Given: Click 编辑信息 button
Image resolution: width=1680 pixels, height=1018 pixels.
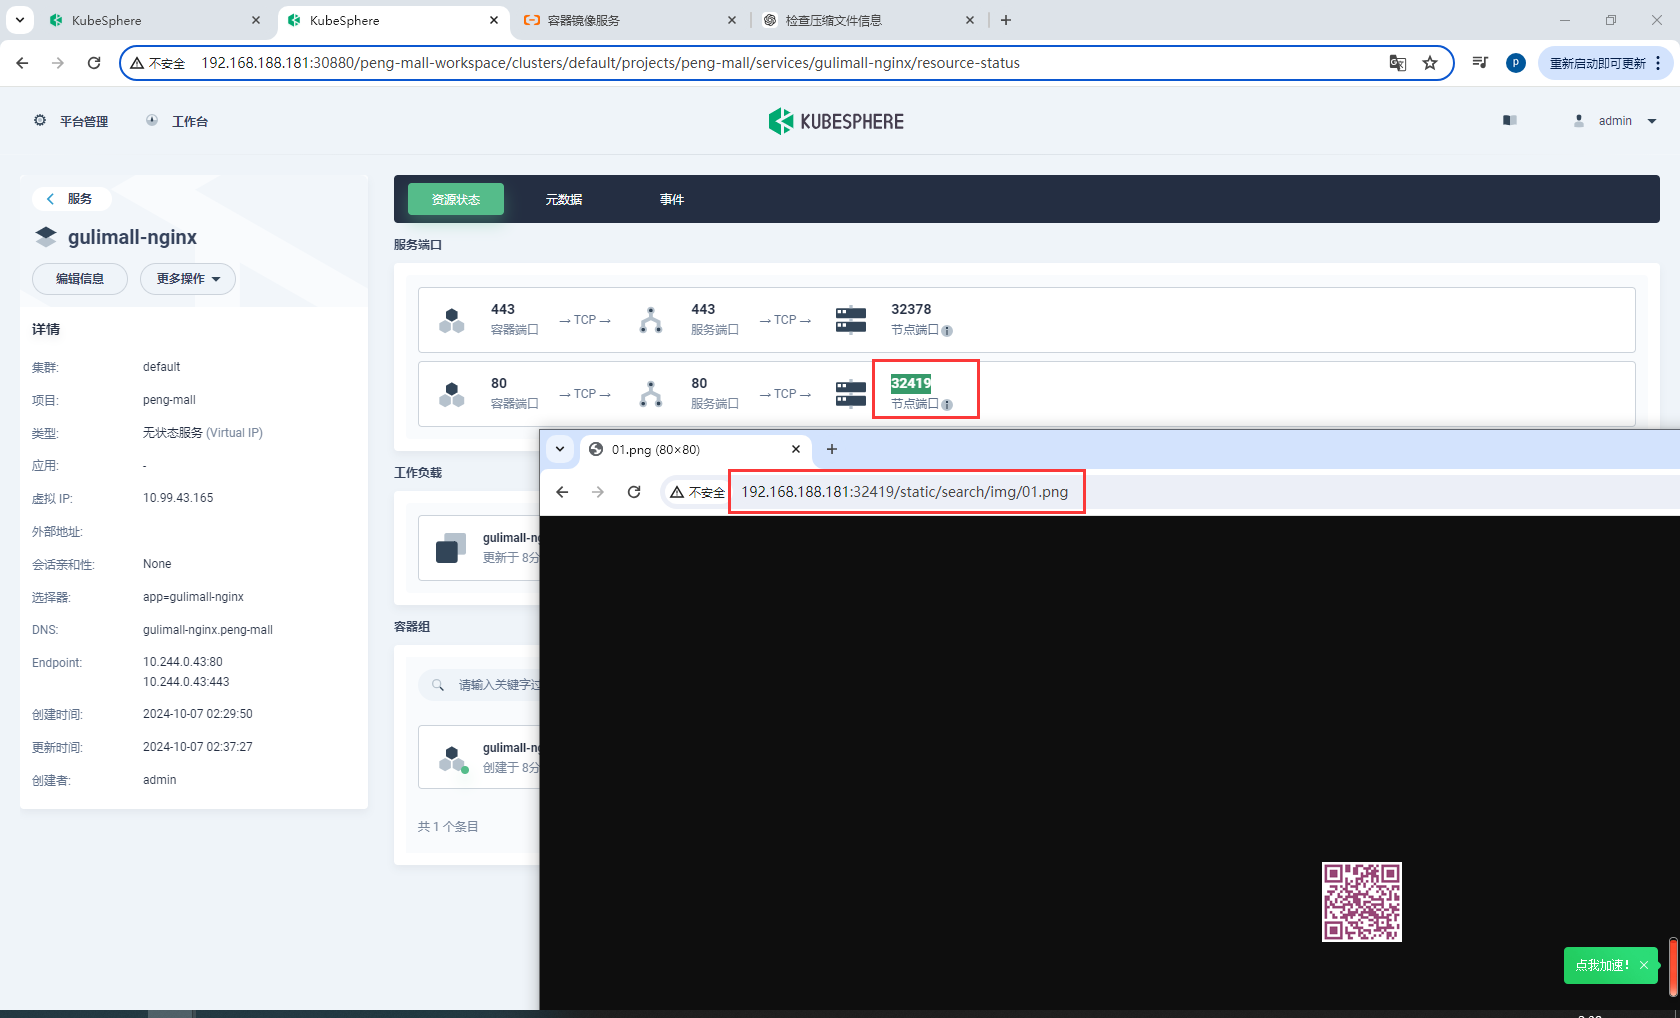Looking at the screenshot, I should click(80, 279).
